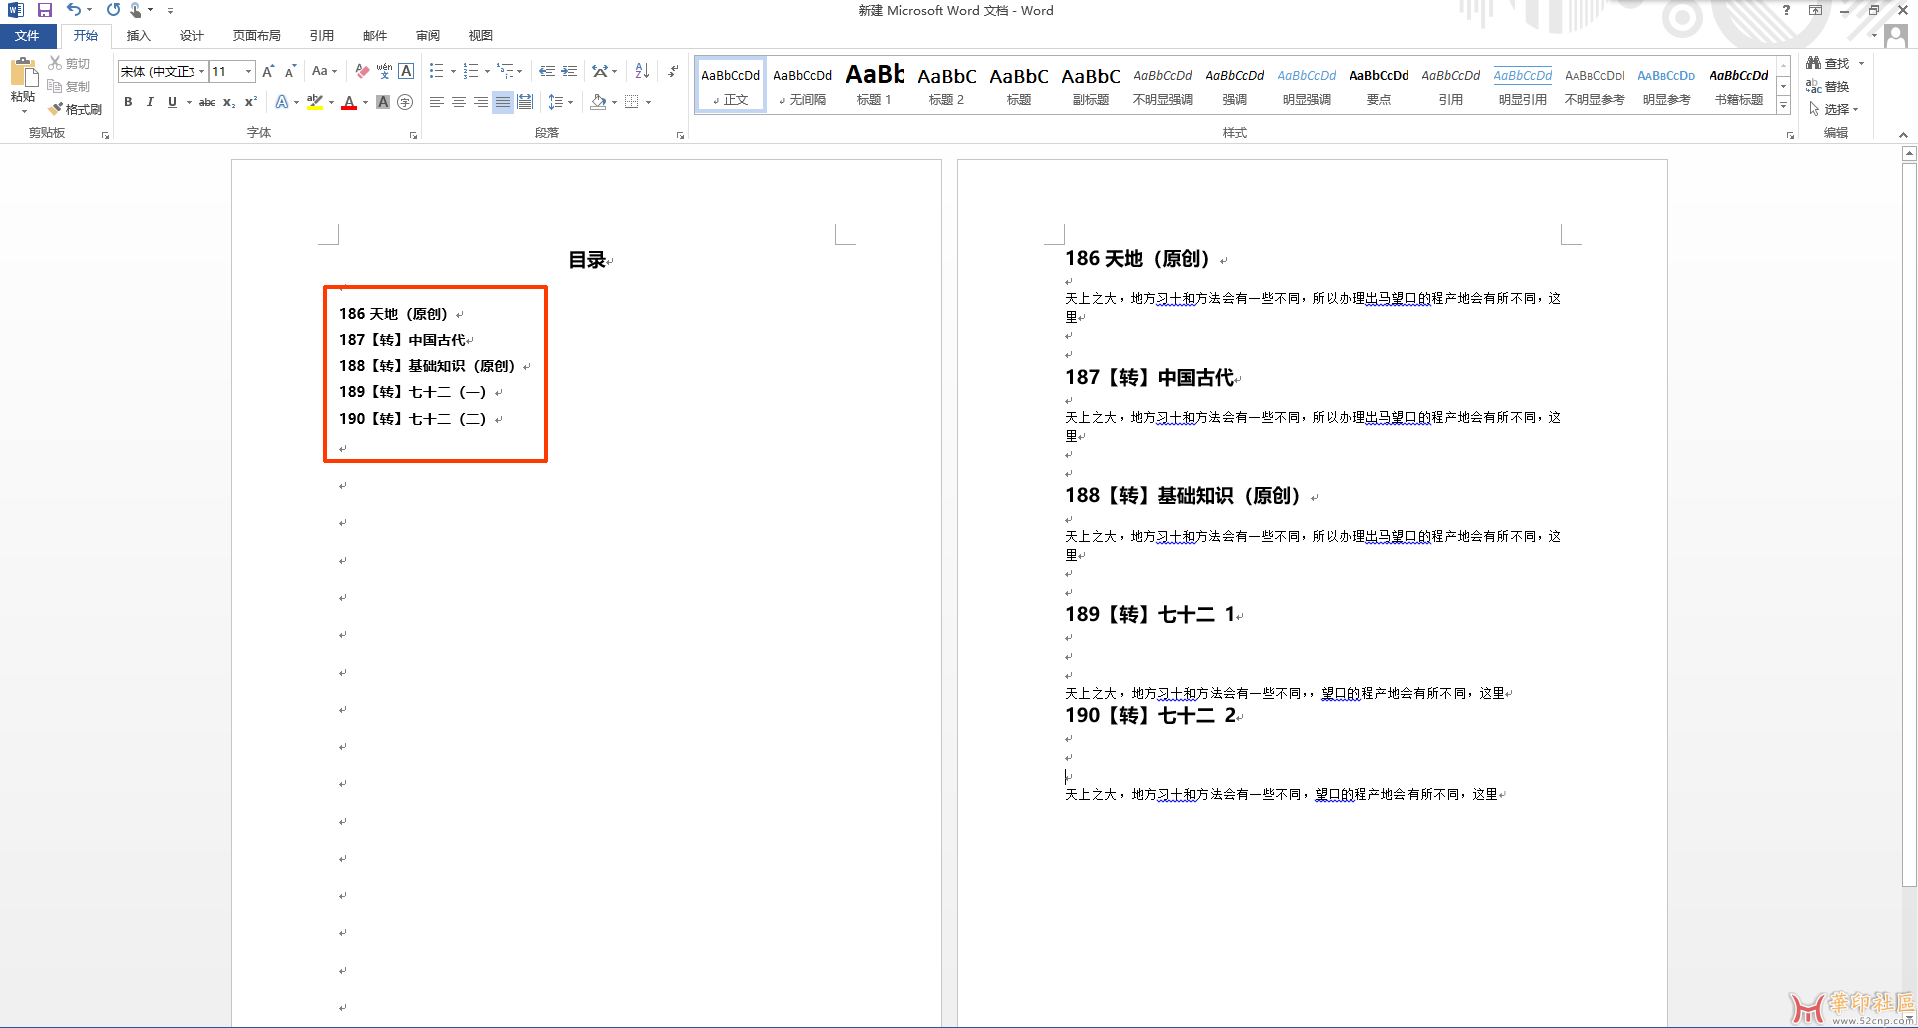Apply the 正文 normal style

coord(730,84)
